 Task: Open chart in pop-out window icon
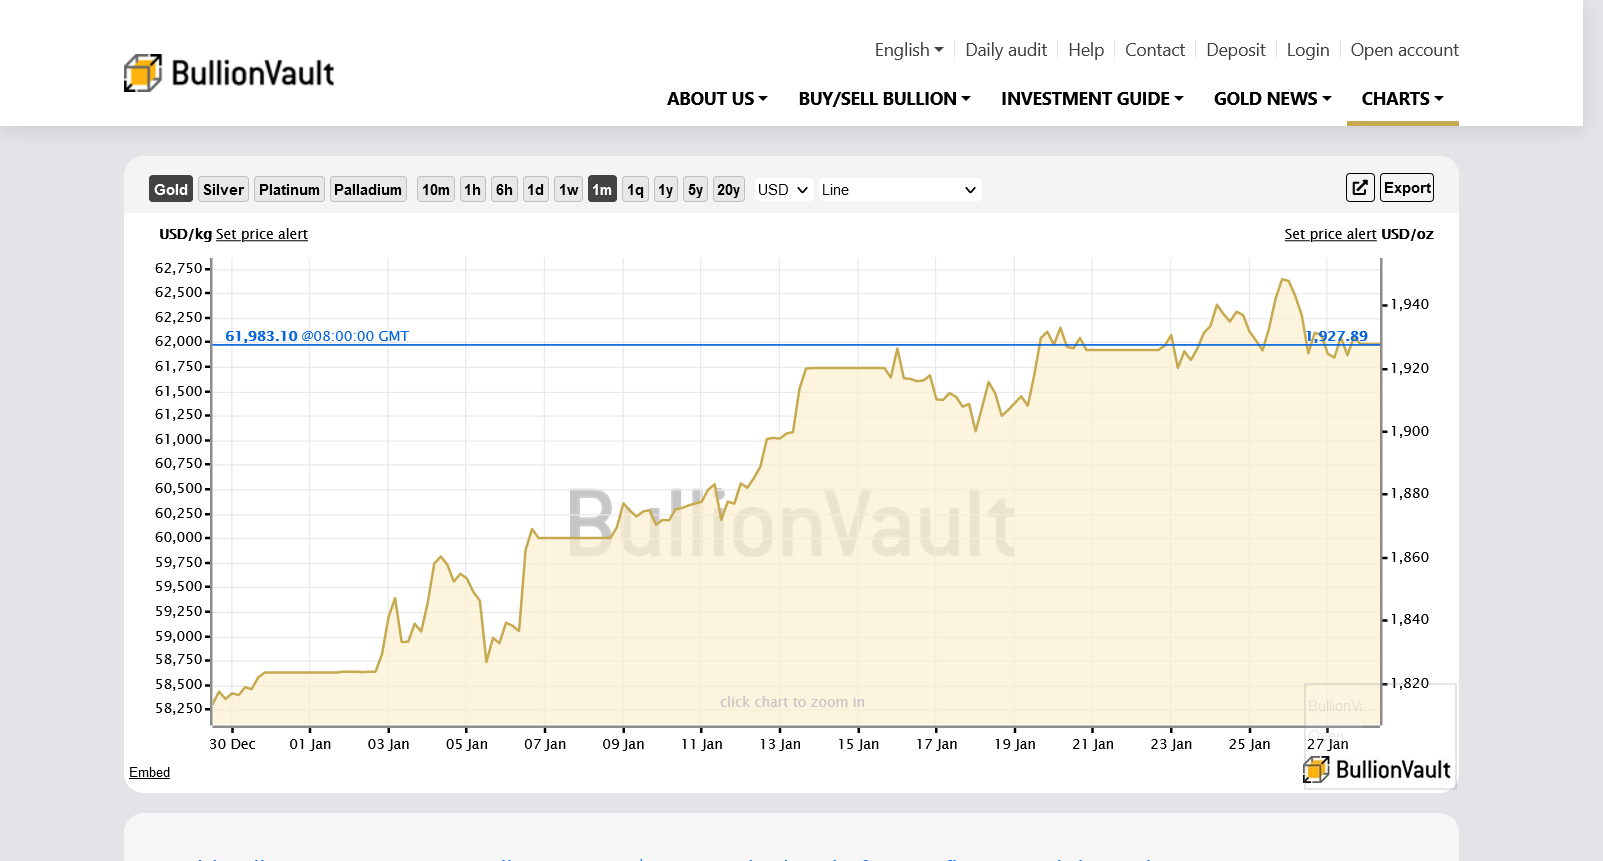(x=1360, y=188)
